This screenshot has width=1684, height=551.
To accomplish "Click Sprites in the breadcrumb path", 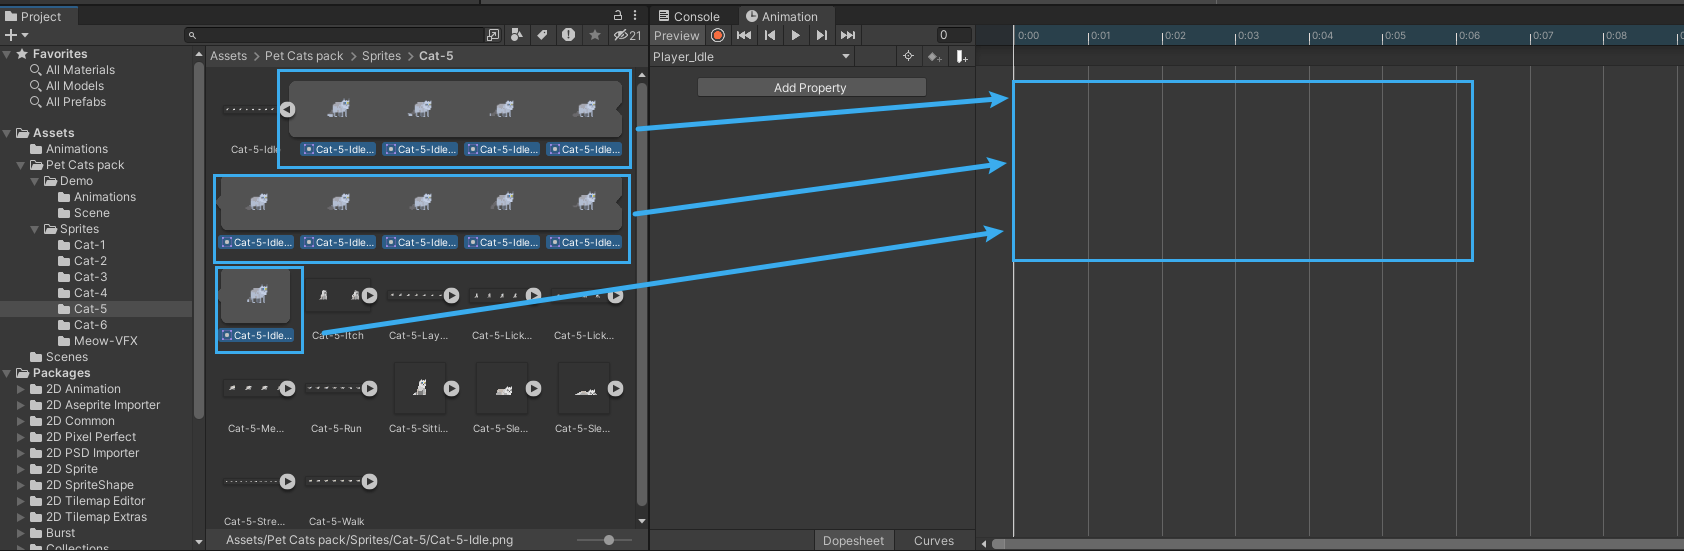I will (x=381, y=56).
